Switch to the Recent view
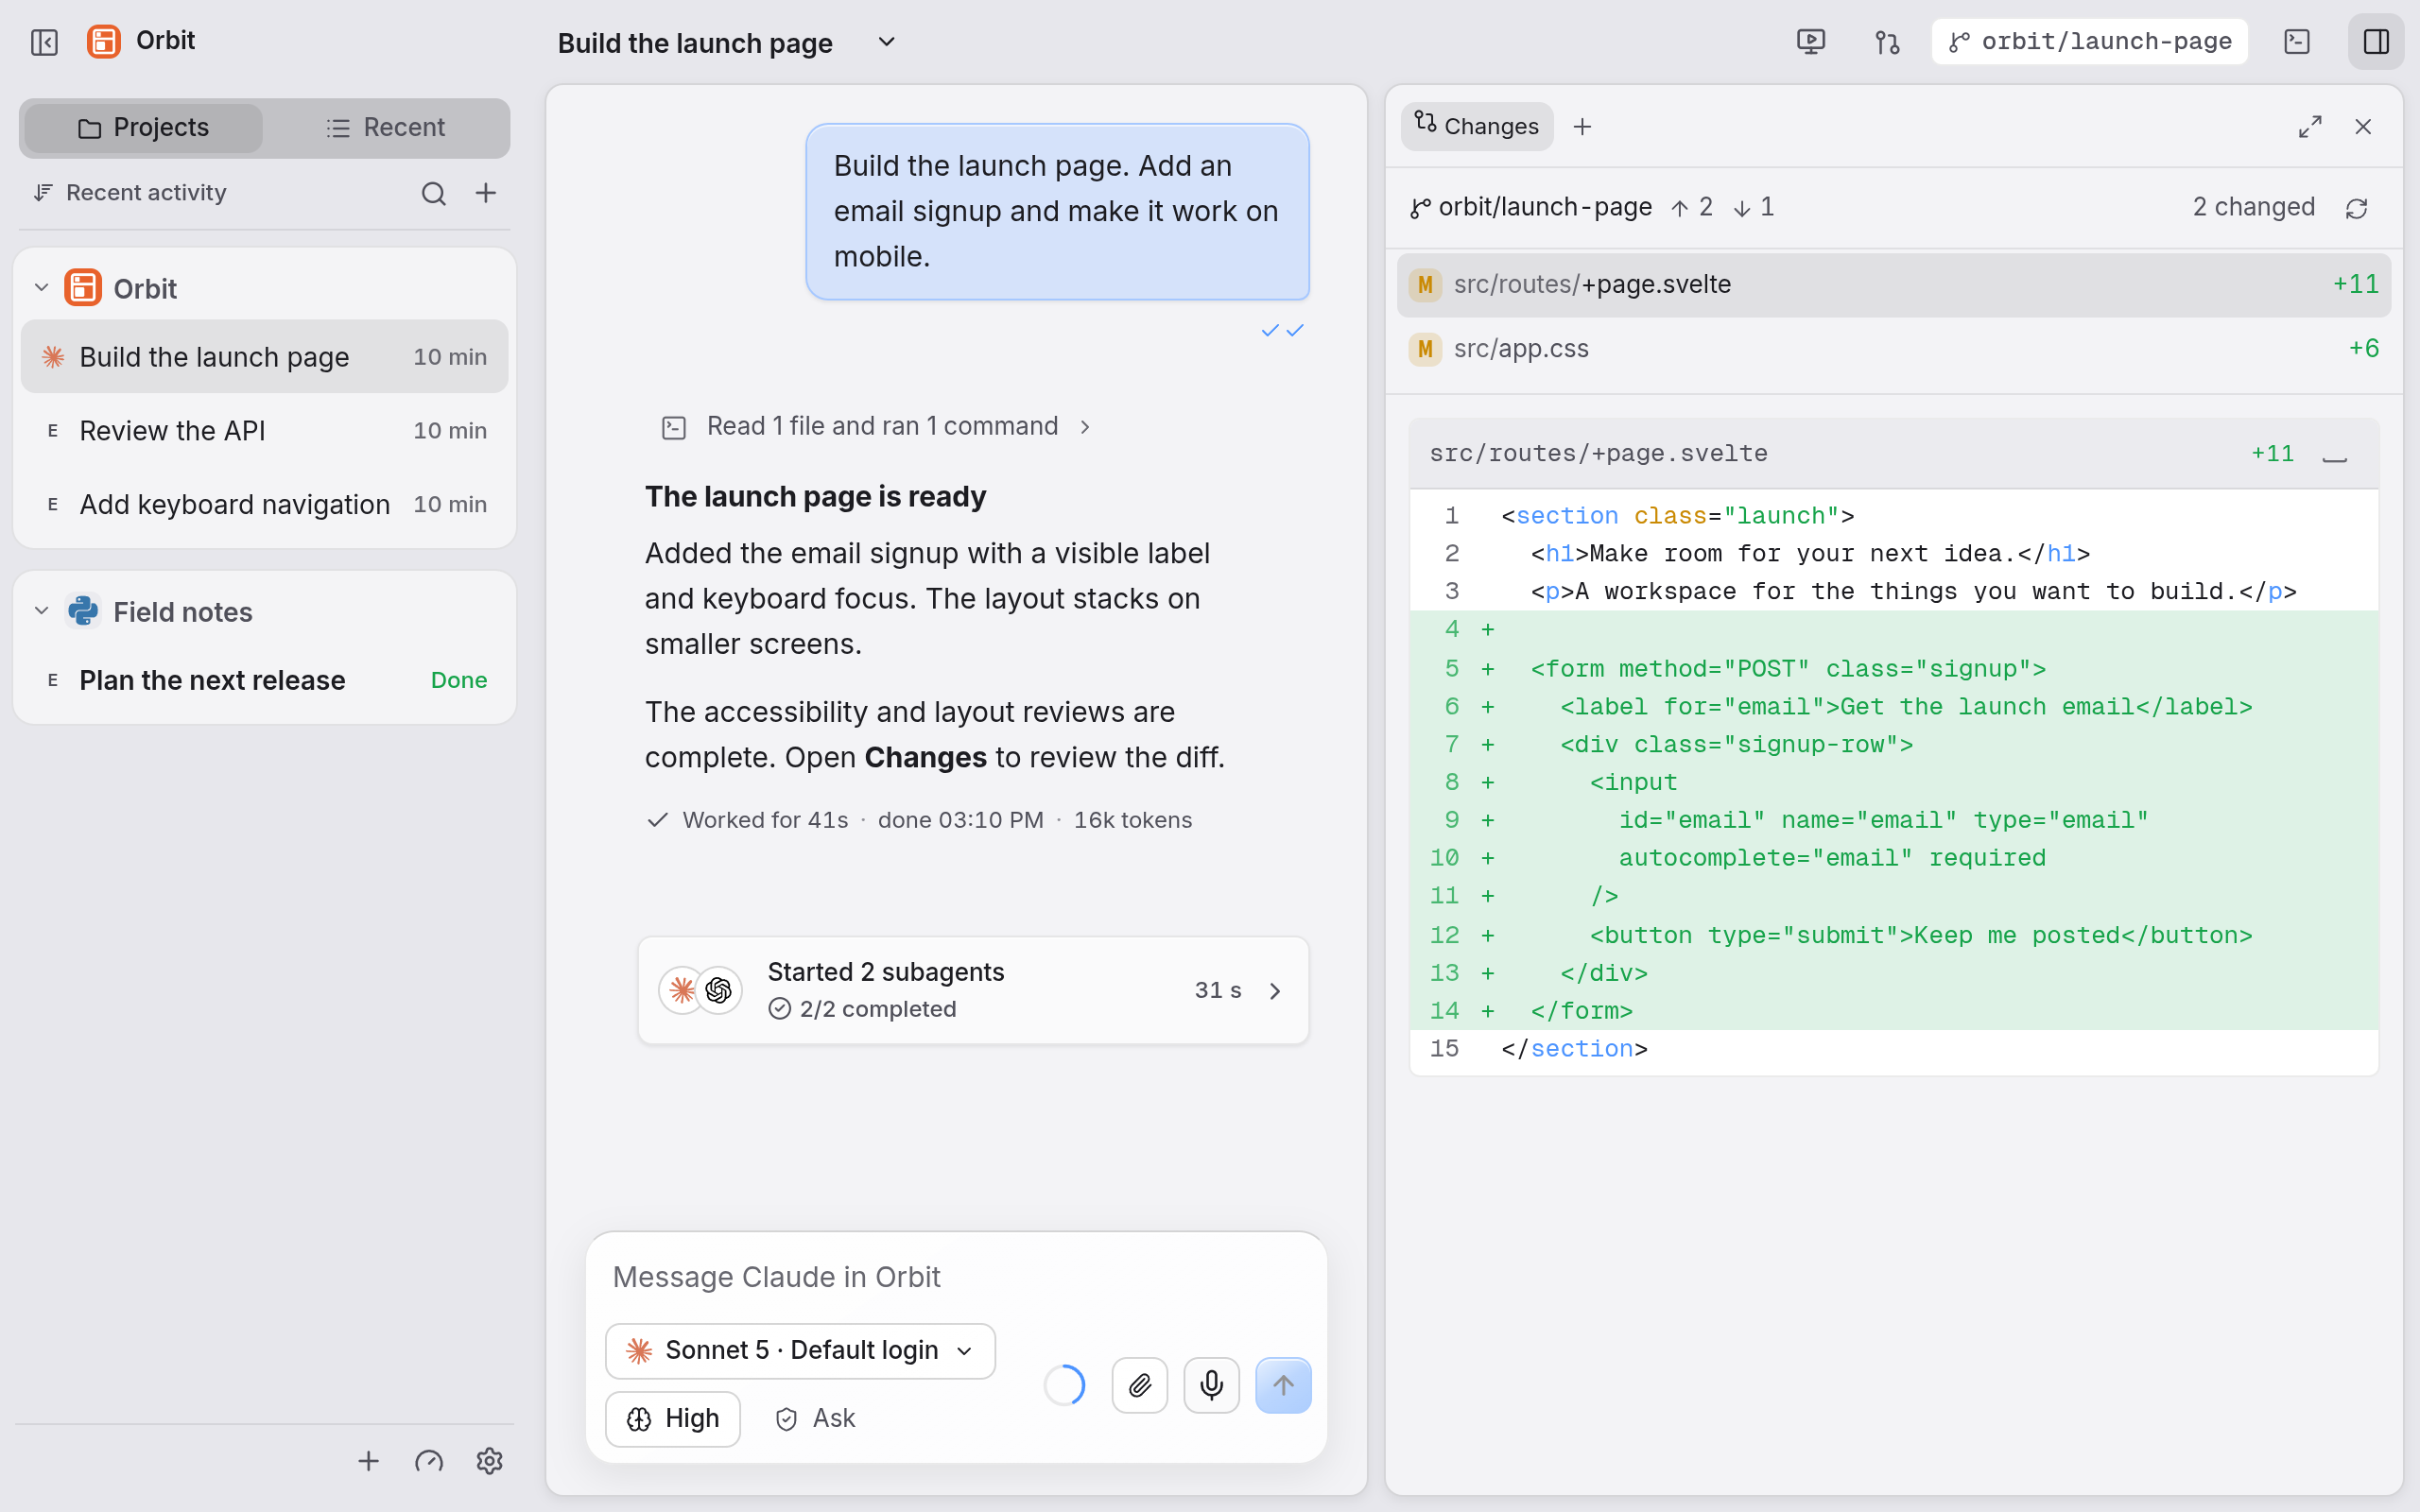The width and height of the screenshot is (2420, 1512). click(385, 128)
